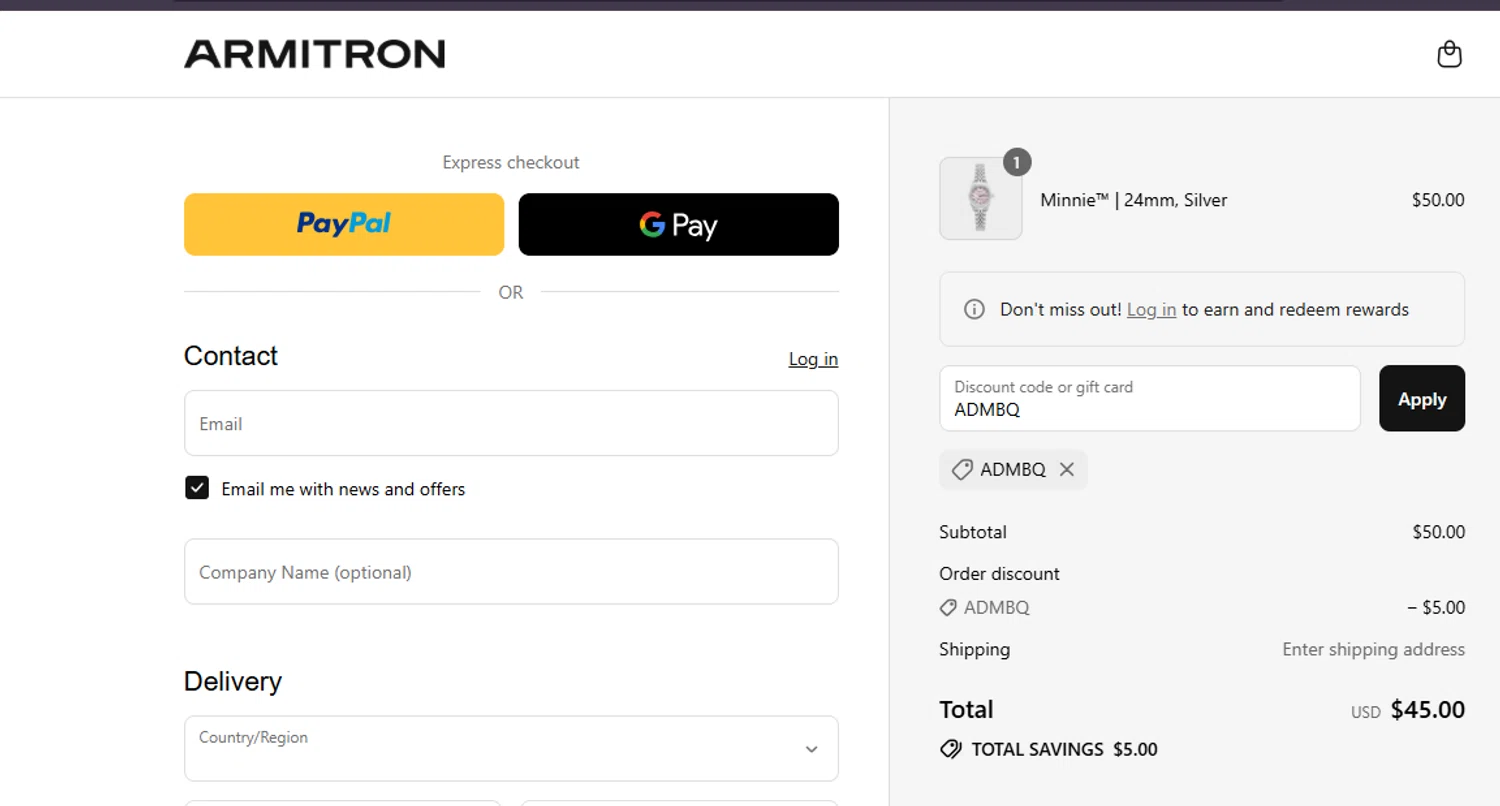Click the TOTAL SAVINGS $5.00 text
Screen dimensions: 1500x806
pyautogui.click(x=1064, y=749)
